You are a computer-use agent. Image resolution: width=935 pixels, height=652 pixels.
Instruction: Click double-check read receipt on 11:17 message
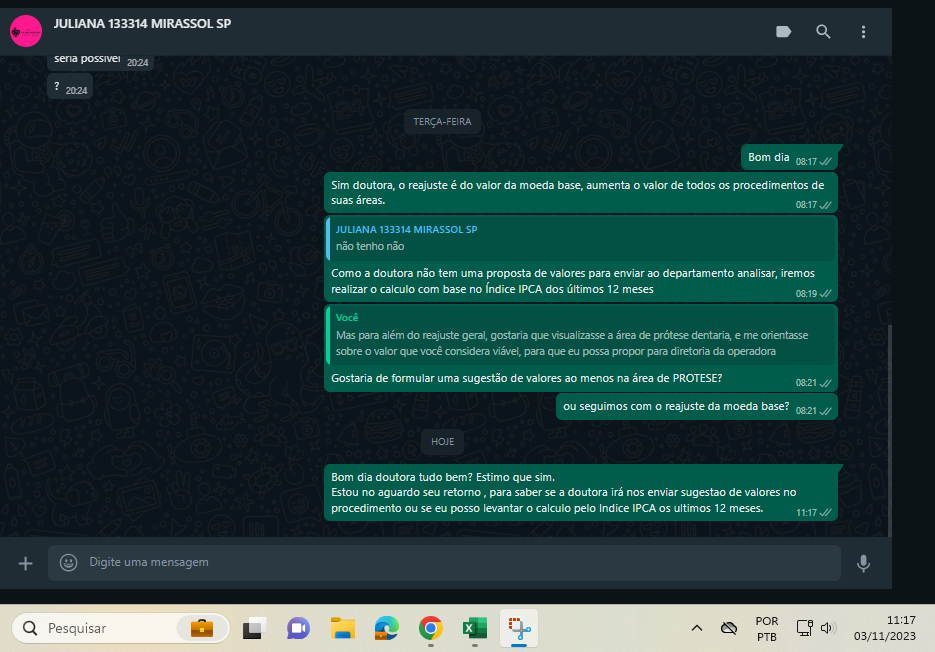coord(826,512)
